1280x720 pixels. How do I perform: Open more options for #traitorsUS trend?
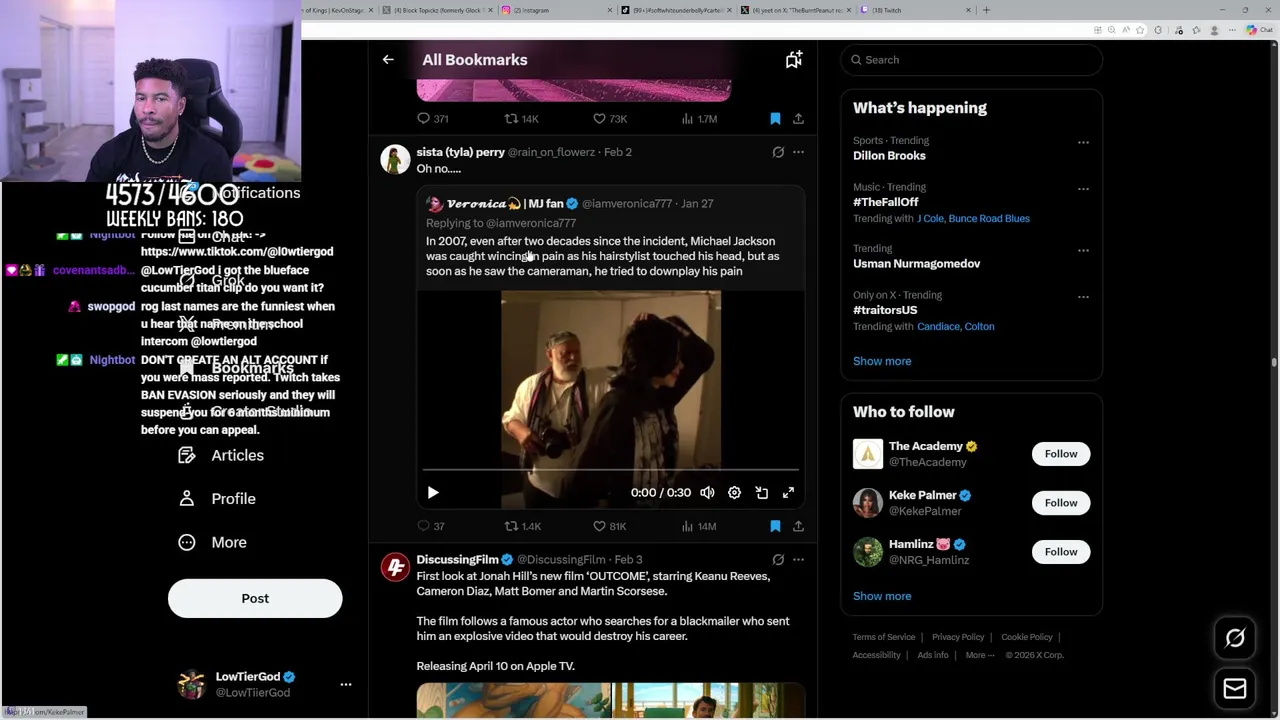(1083, 296)
